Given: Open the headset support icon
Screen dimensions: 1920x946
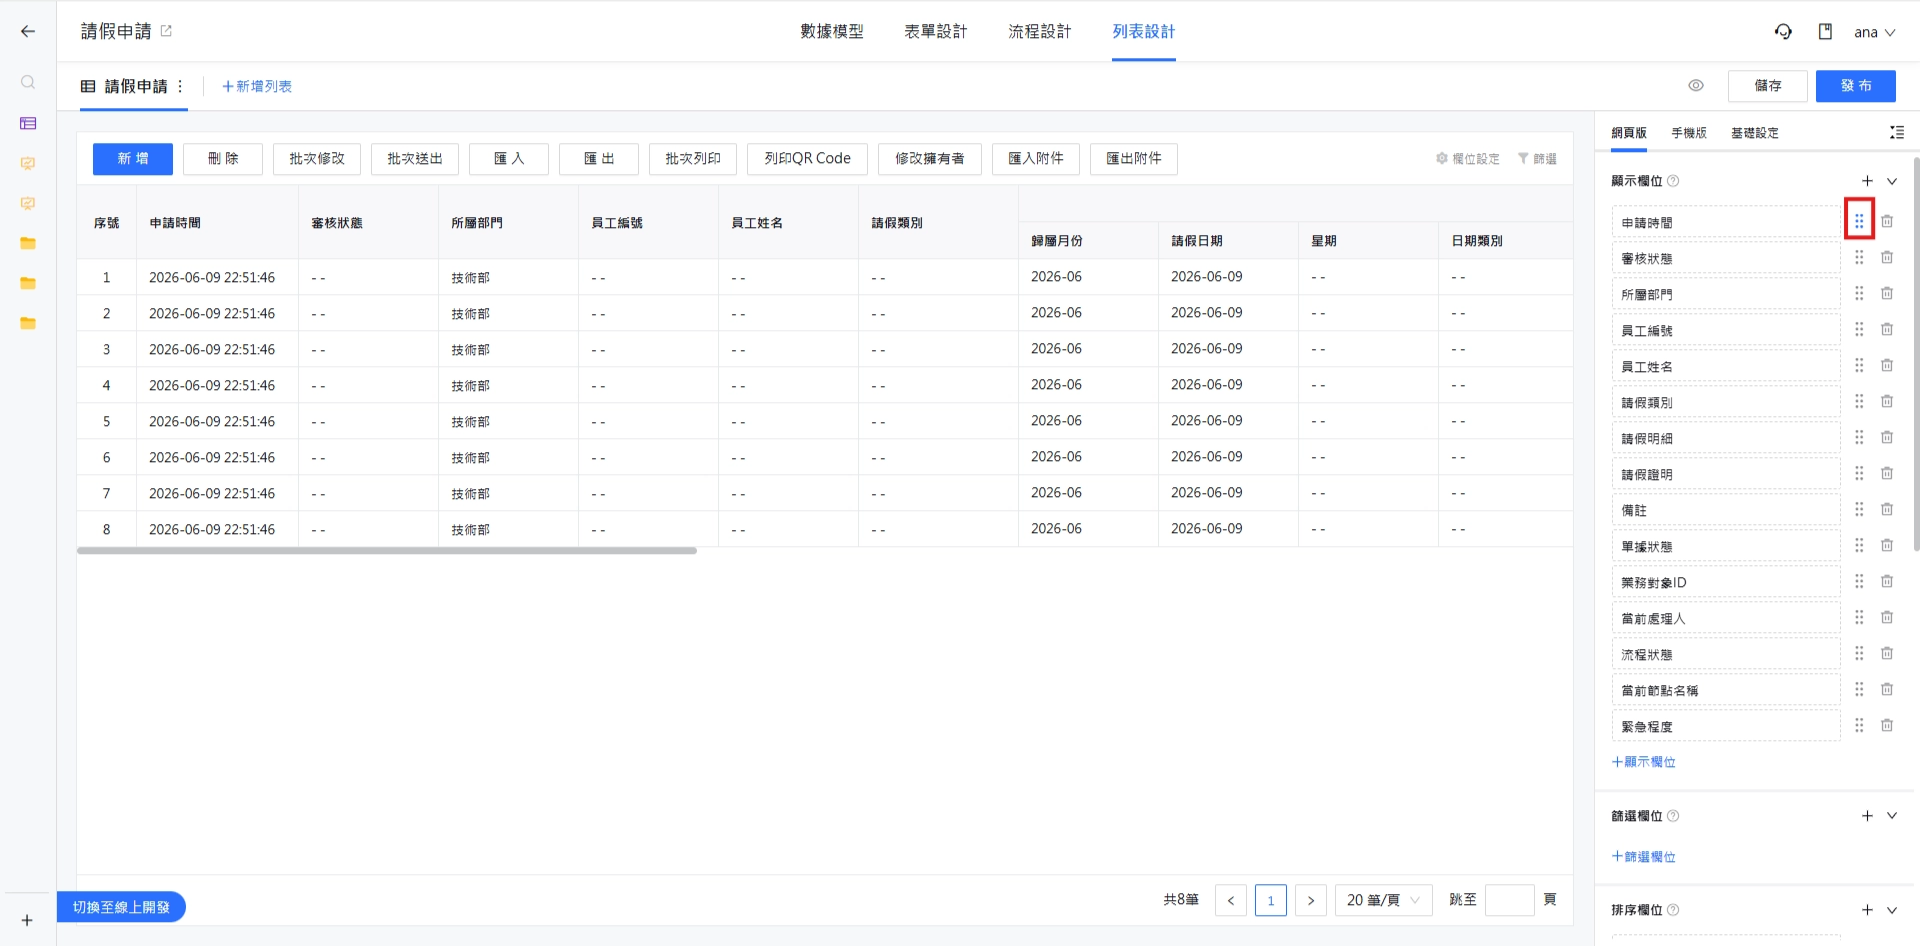Looking at the screenshot, I should pos(1783,31).
